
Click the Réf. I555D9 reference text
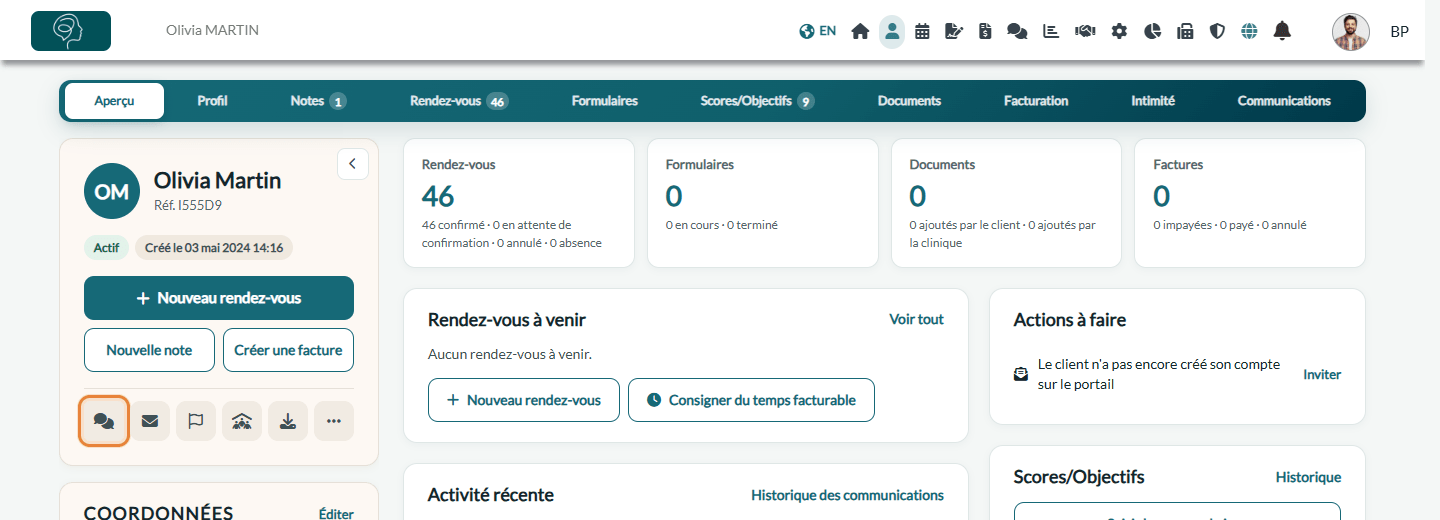[x=188, y=205]
